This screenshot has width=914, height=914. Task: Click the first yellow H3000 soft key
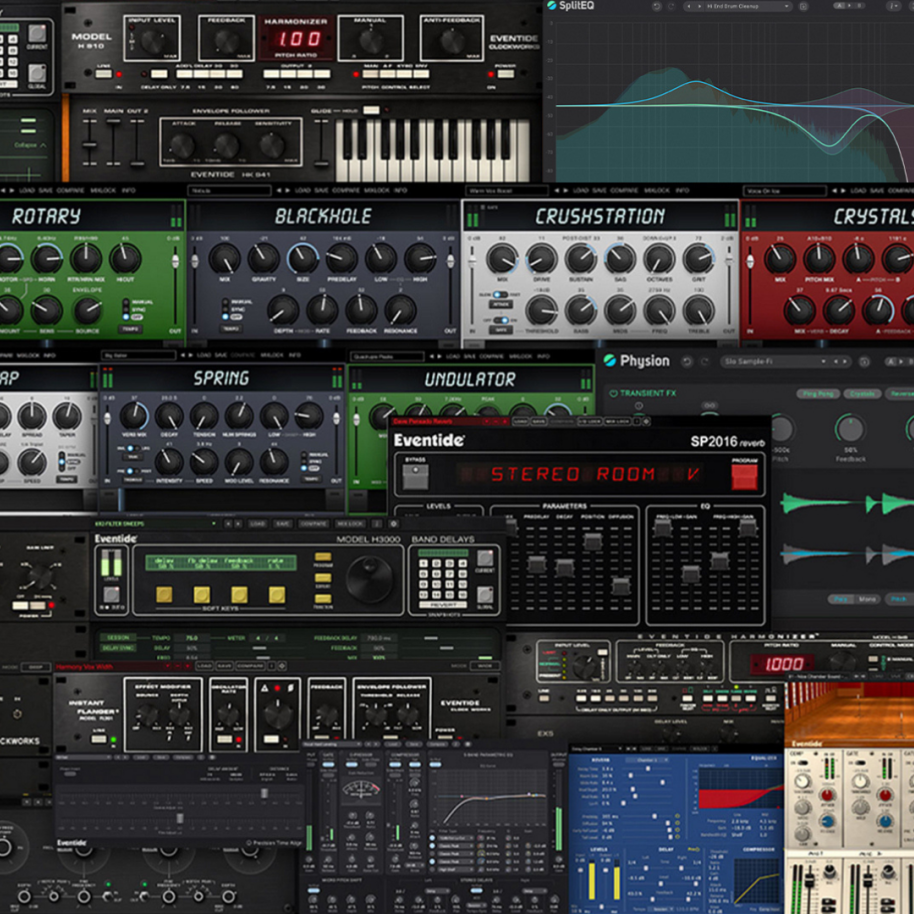point(164,594)
